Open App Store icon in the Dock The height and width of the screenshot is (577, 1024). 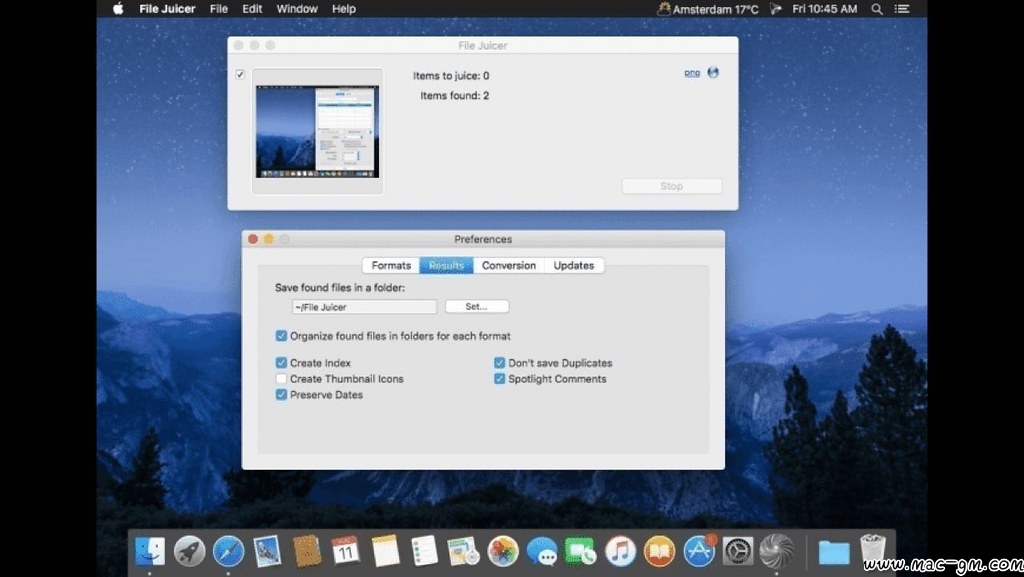point(699,552)
